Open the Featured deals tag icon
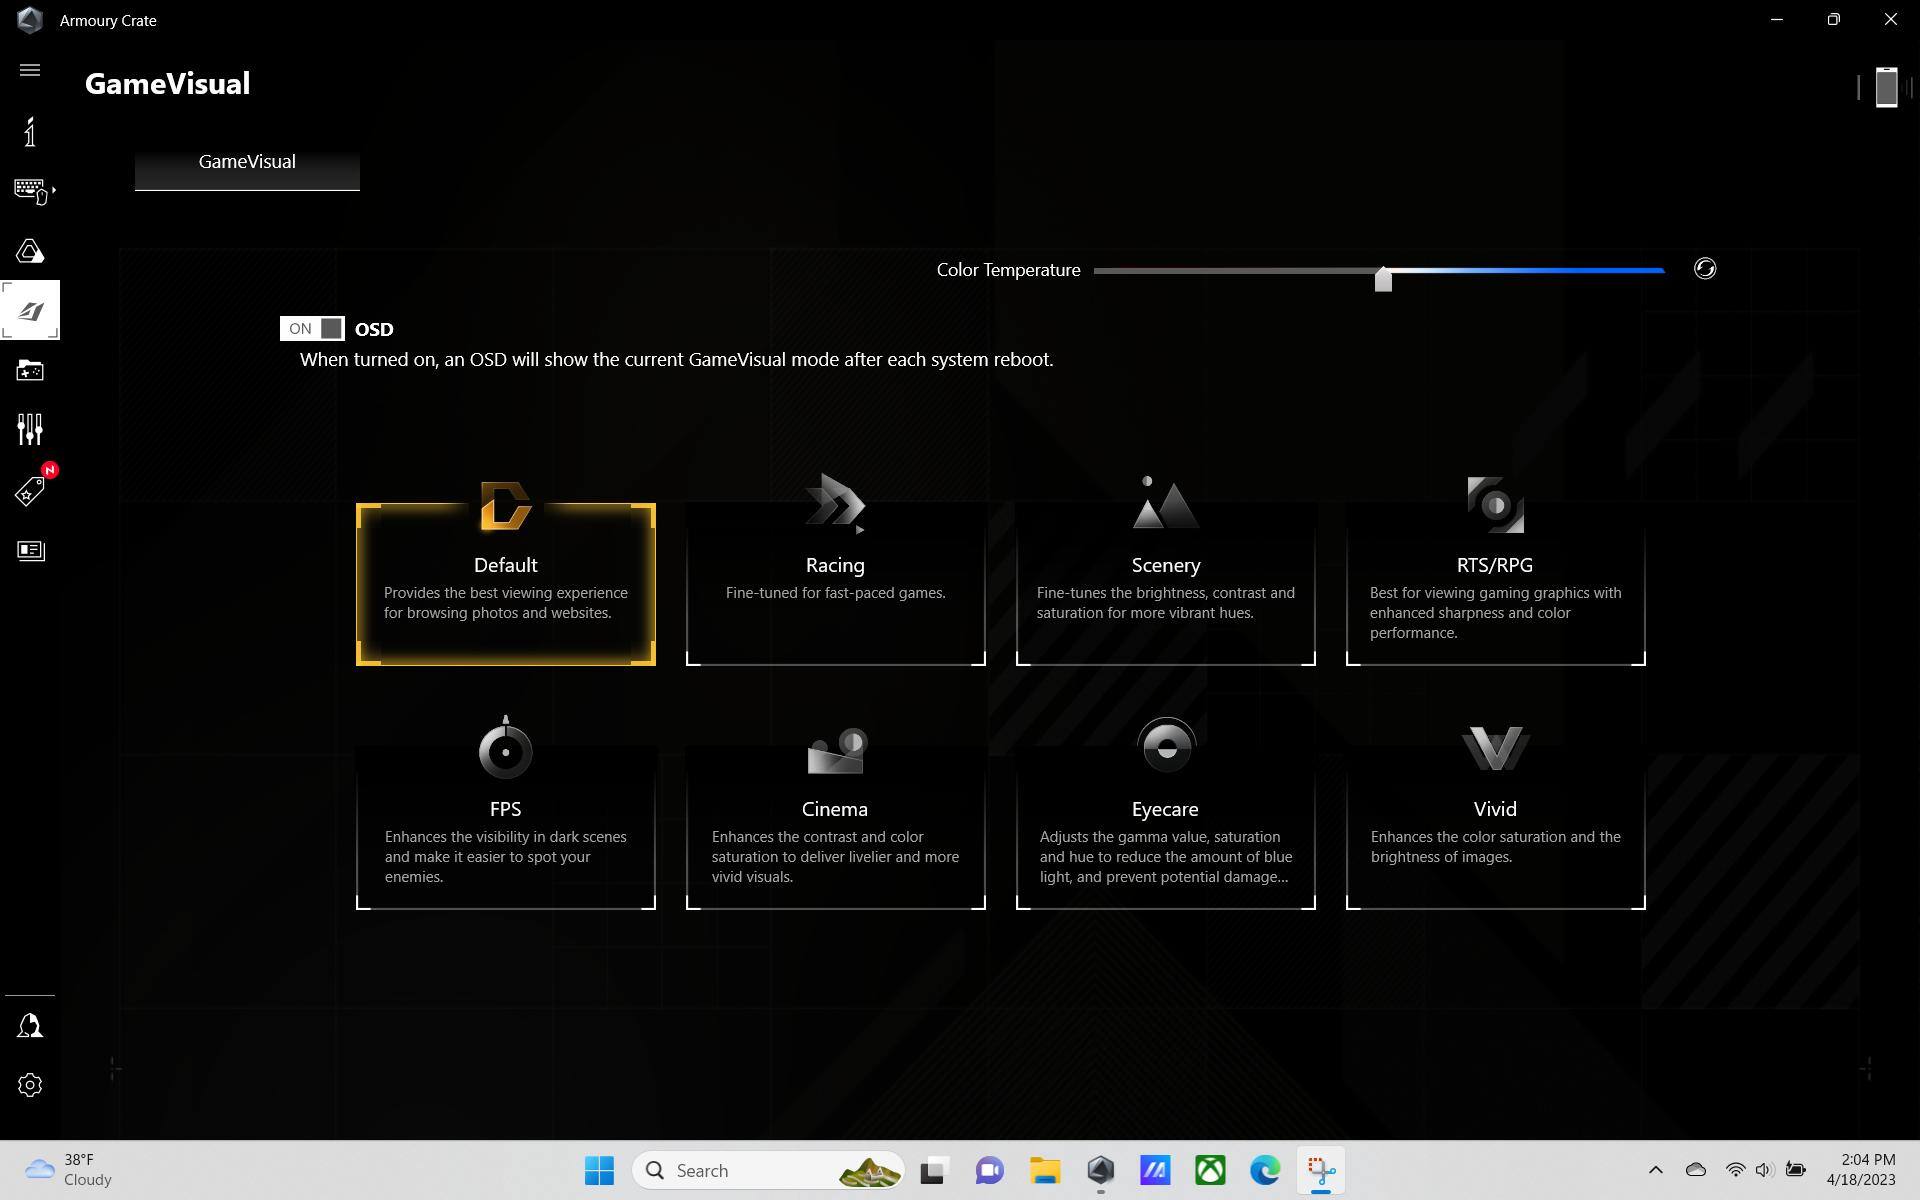This screenshot has width=1920, height=1200. coord(30,491)
